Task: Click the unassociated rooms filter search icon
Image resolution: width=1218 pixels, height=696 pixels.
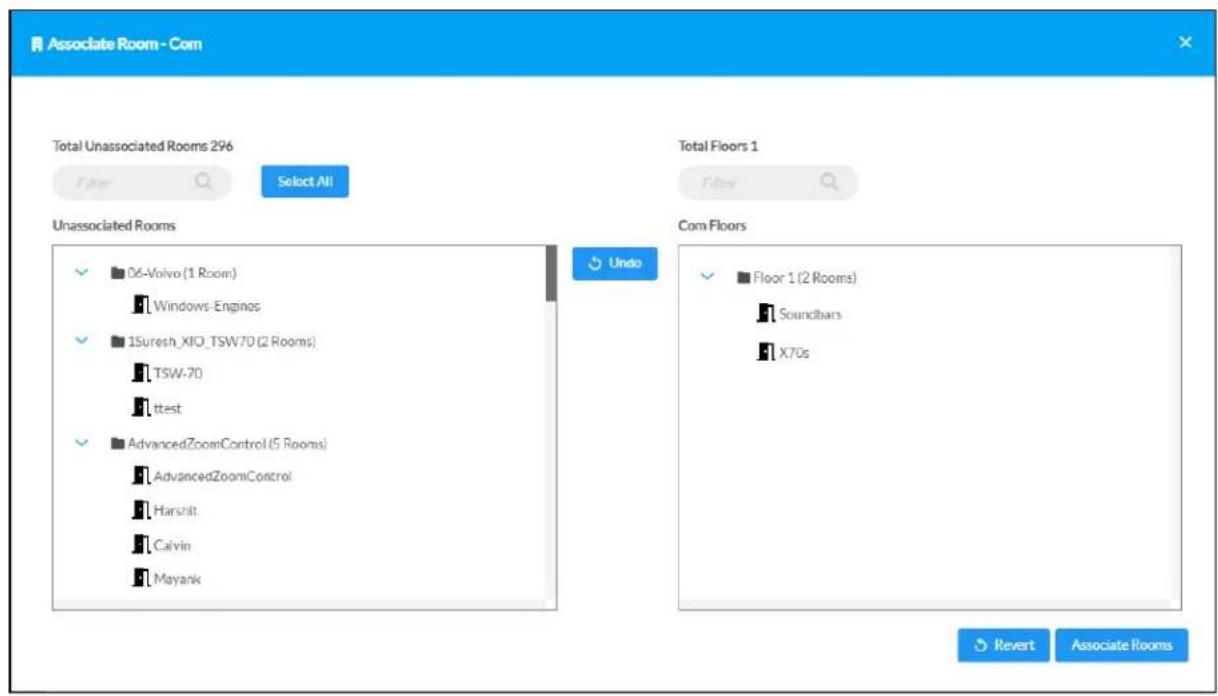Action: point(204,182)
